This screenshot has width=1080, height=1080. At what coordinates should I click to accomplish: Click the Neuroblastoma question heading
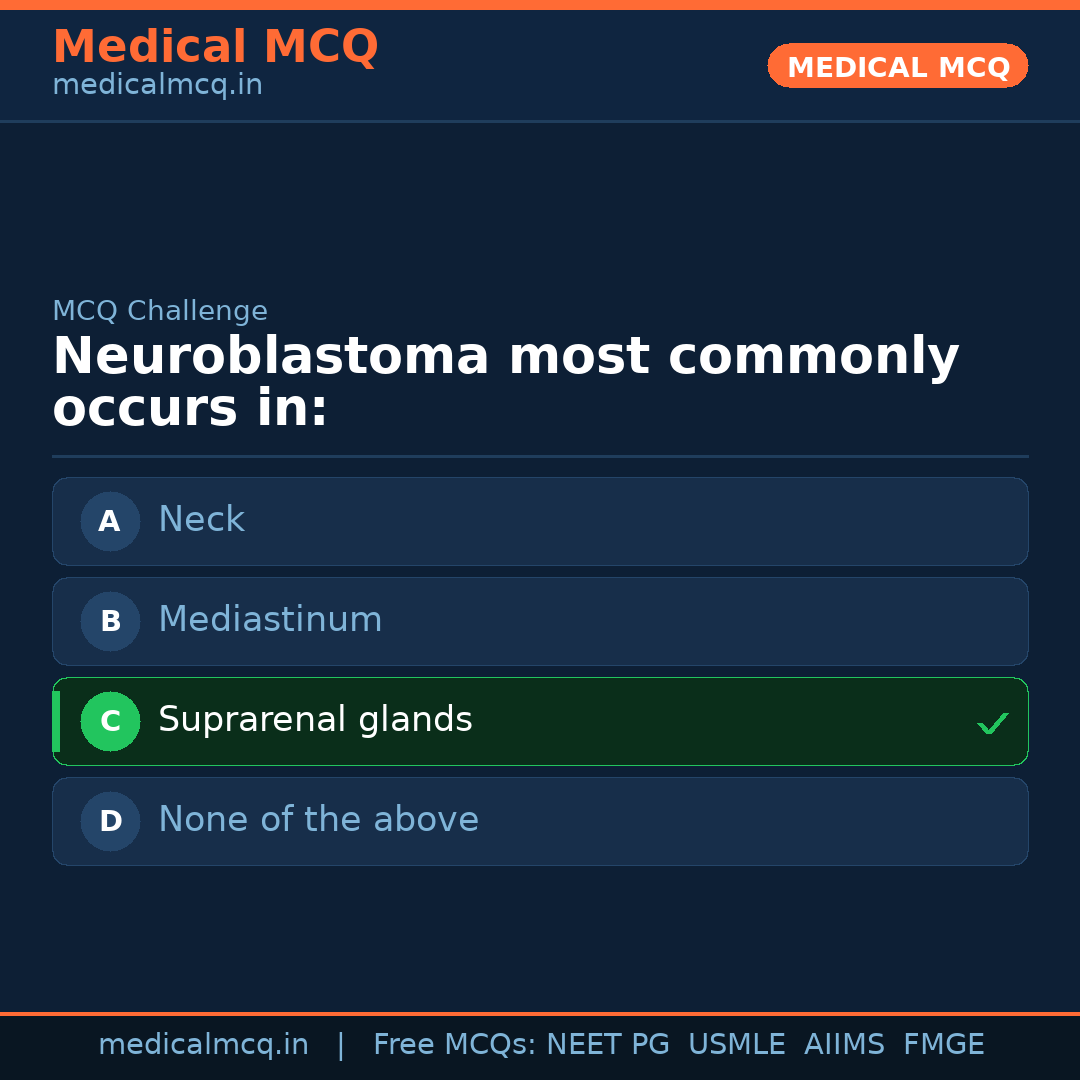505,382
